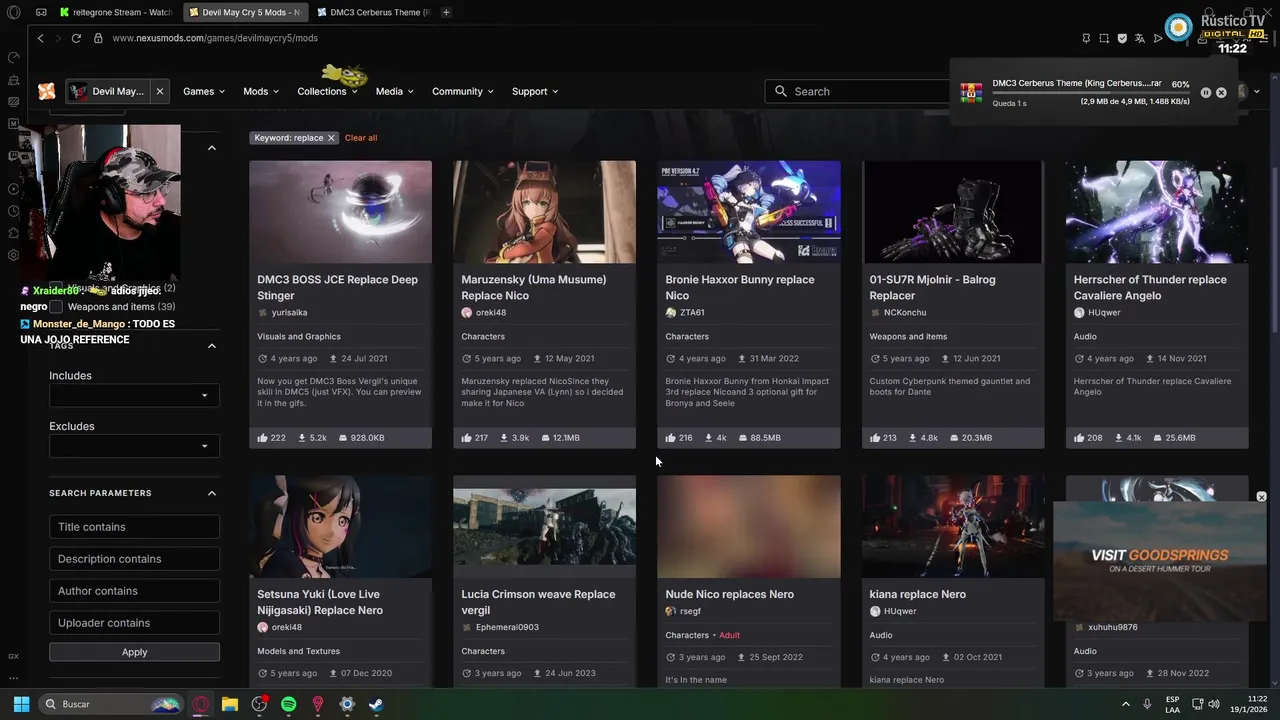This screenshot has height=720, width=1280.
Task: Open Spotify from the taskbar
Action: 288,704
